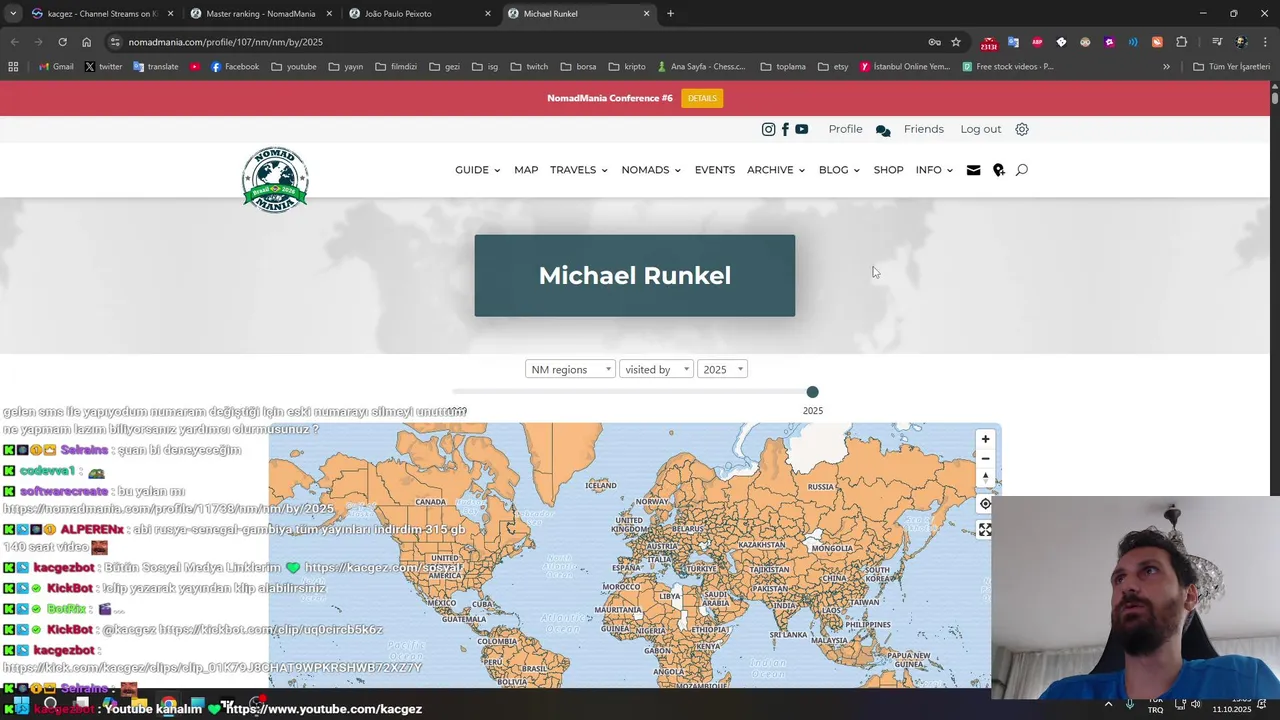Expand the ARCHIVE menu

click(x=776, y=170)
